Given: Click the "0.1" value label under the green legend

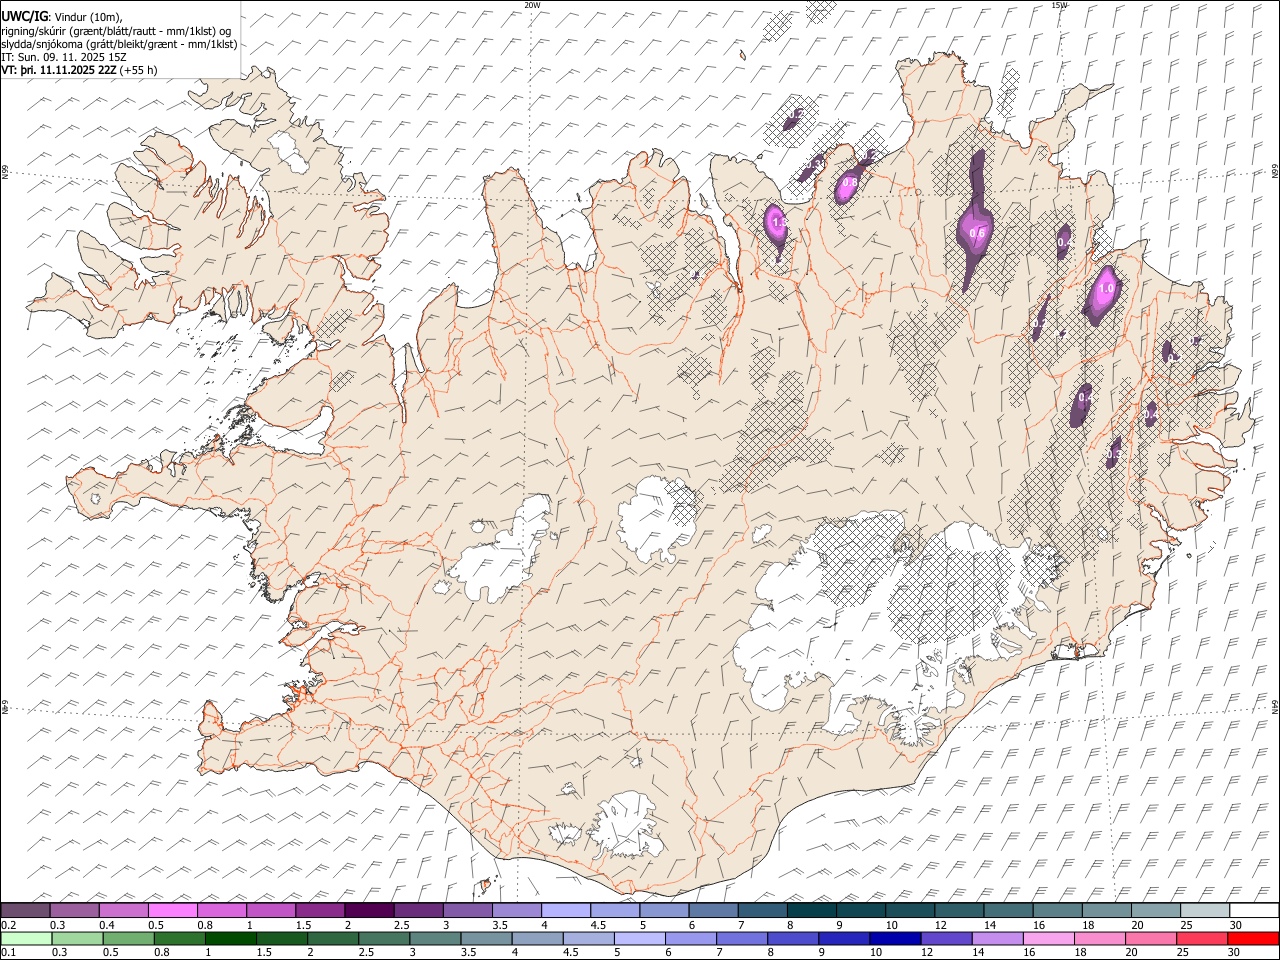Looking at the screenshot, I should [9, 953].
